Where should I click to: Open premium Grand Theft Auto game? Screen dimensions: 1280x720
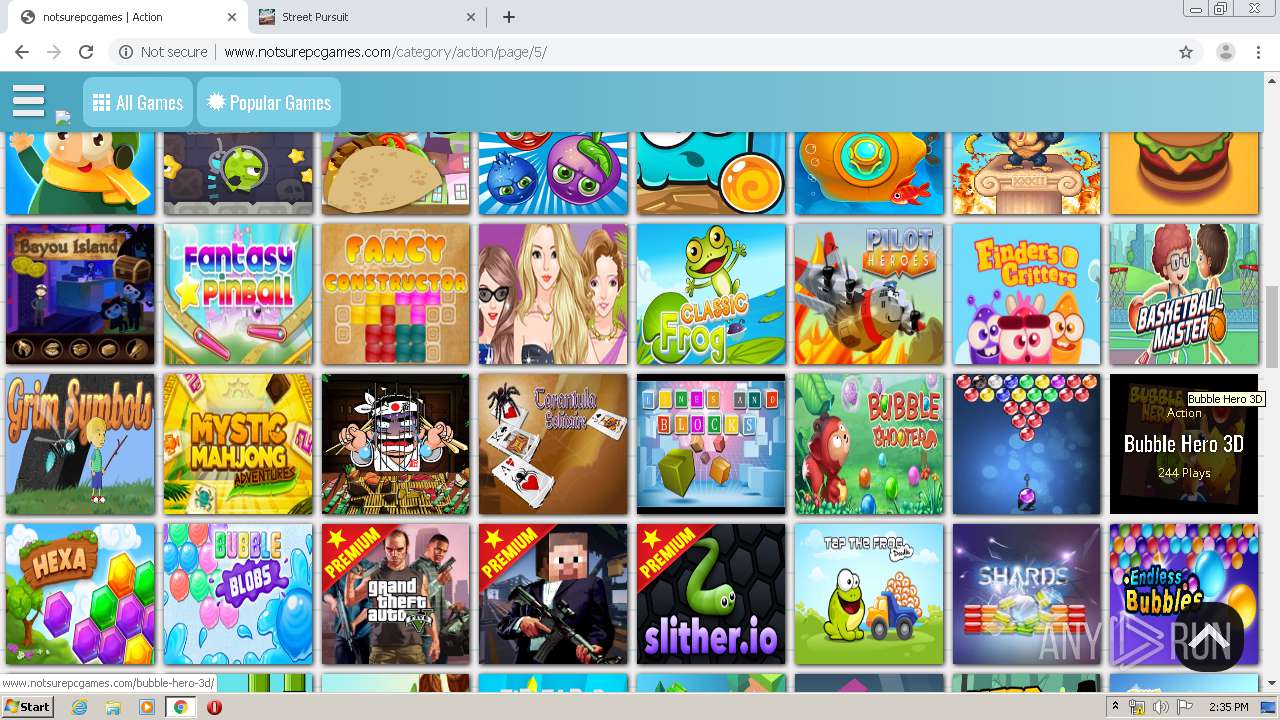pyautogui.click(x=396, y=594)
